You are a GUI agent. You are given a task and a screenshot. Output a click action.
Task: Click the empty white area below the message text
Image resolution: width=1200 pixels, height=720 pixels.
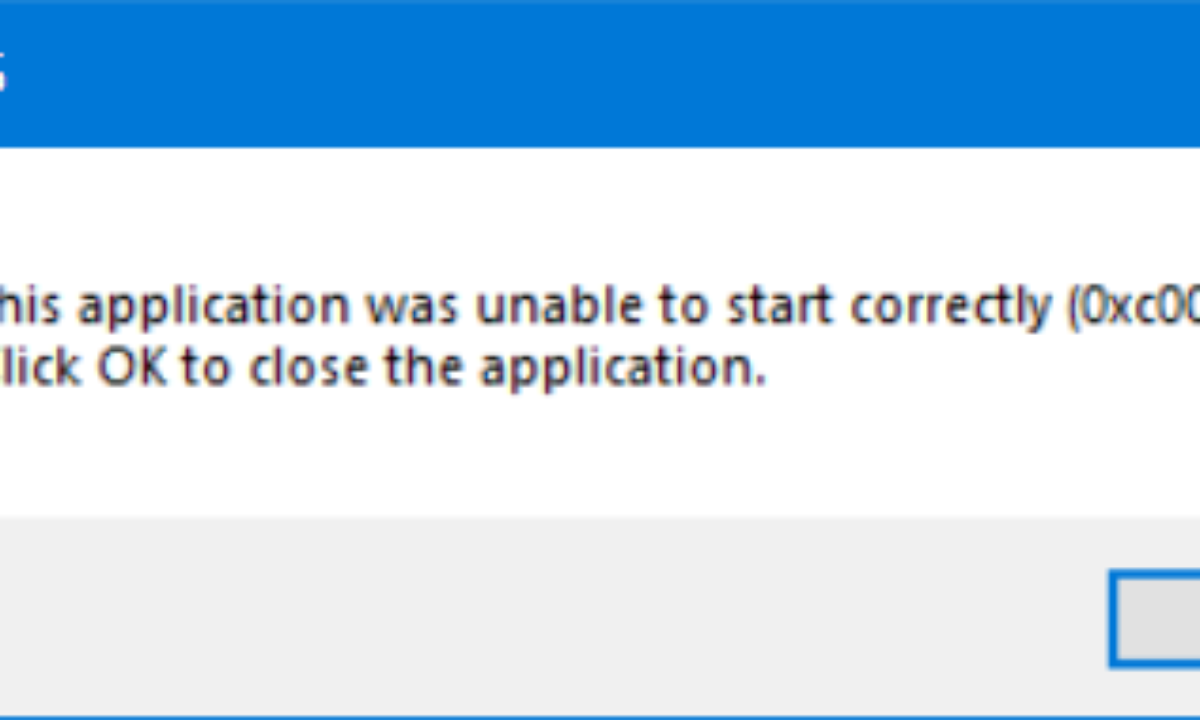(600, 455)
